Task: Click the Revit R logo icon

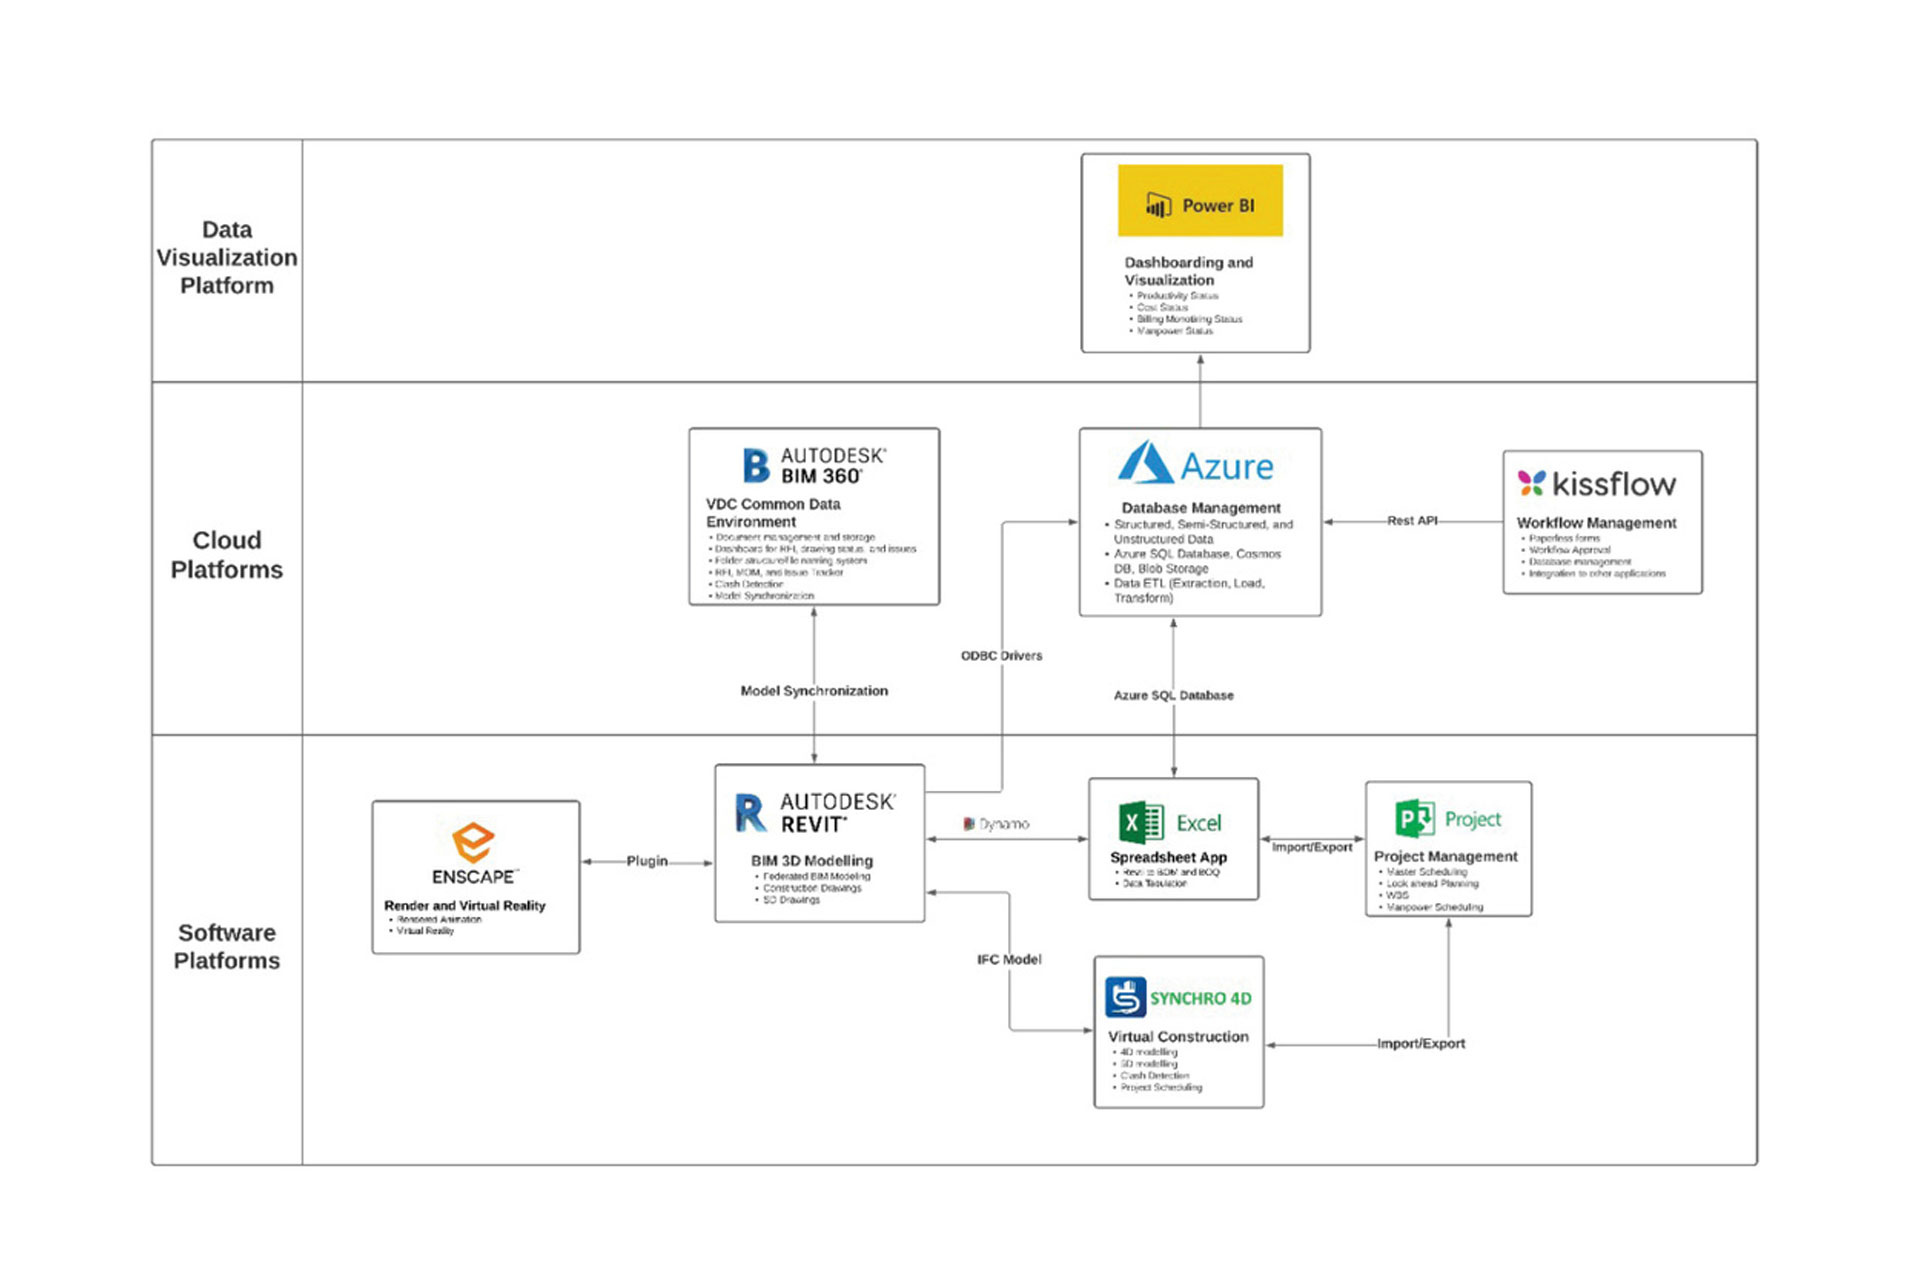Action: [x=750, y=812]
